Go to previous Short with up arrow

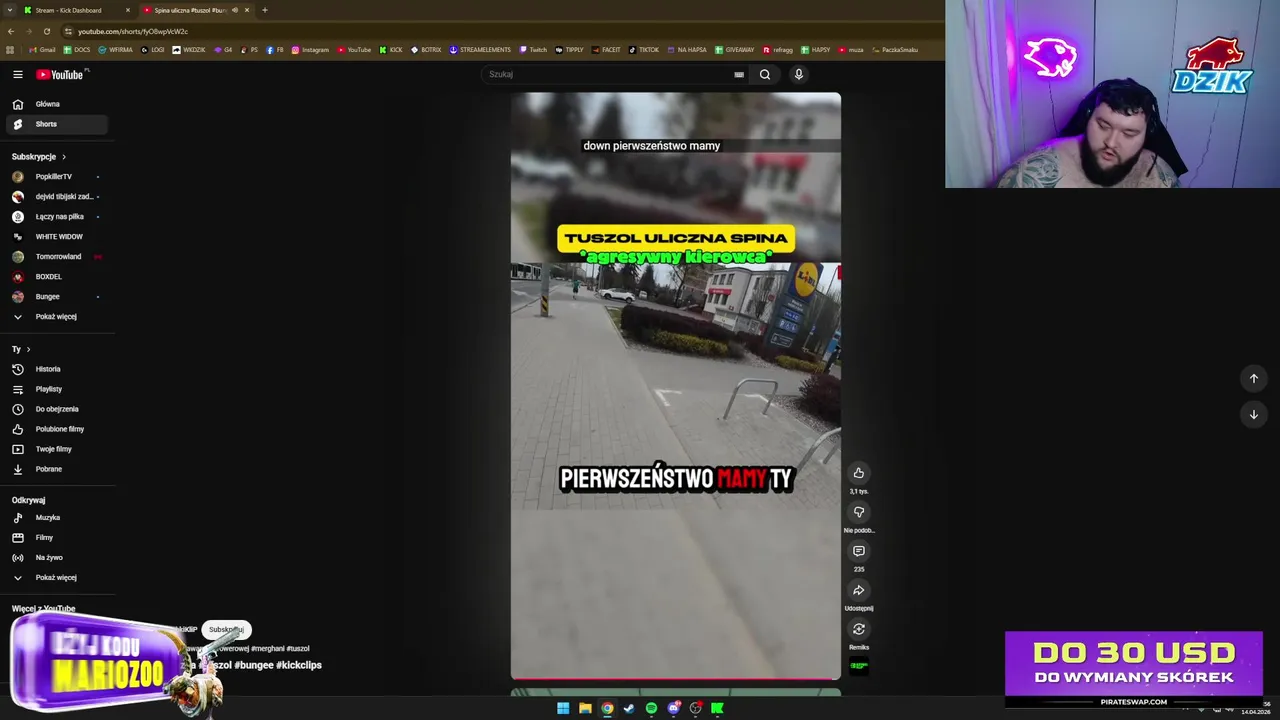pos(1253,378)
